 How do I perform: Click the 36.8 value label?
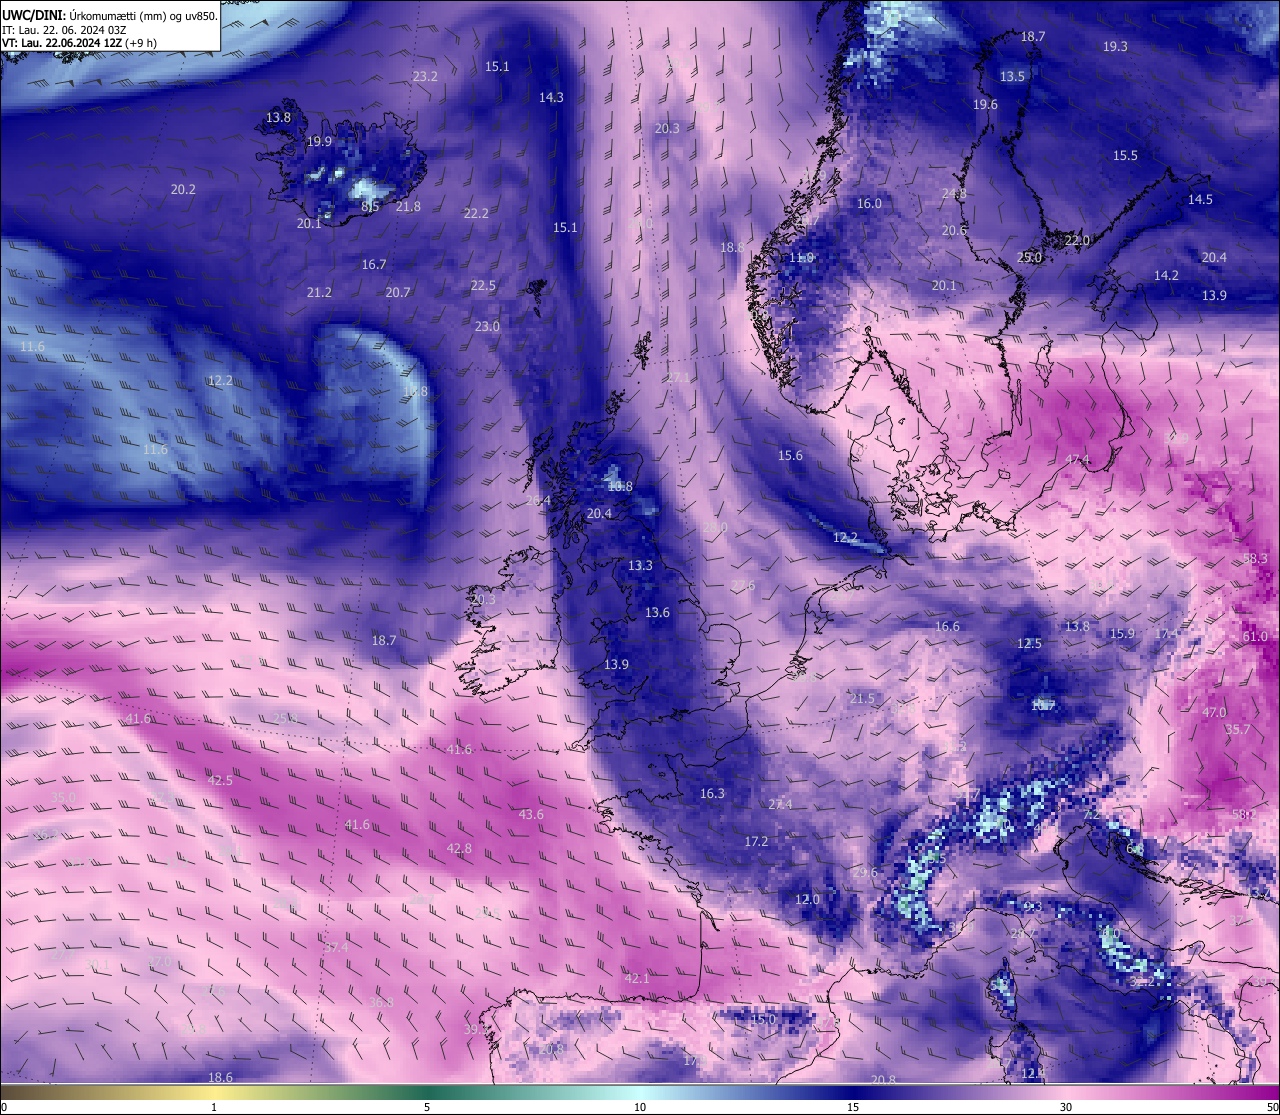tap(381, 1003)
